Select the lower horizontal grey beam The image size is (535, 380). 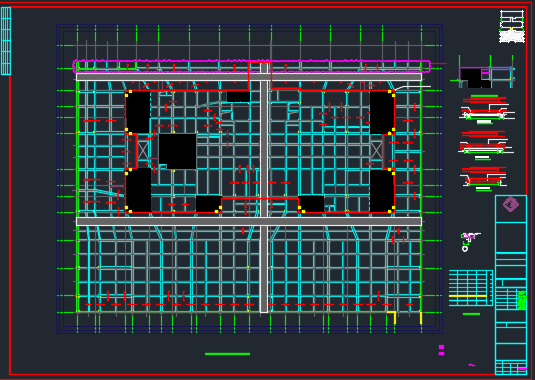[x=249, y=221]
